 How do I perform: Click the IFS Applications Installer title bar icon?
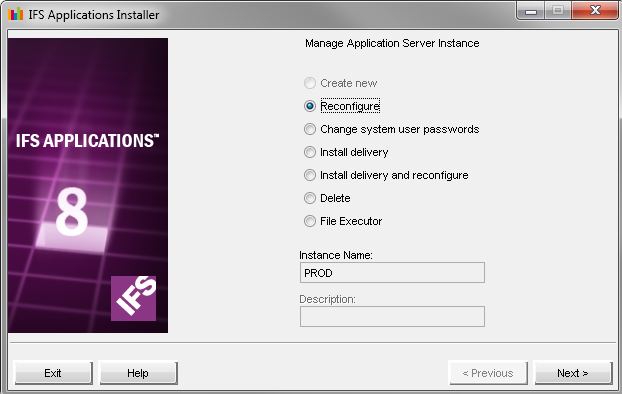[x=15, y=14]
